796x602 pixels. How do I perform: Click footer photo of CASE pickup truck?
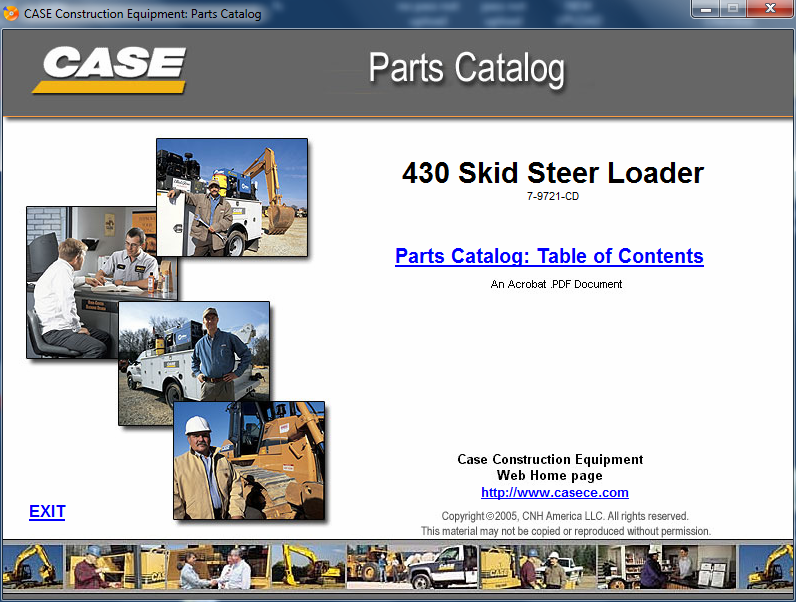pos(412,566)
